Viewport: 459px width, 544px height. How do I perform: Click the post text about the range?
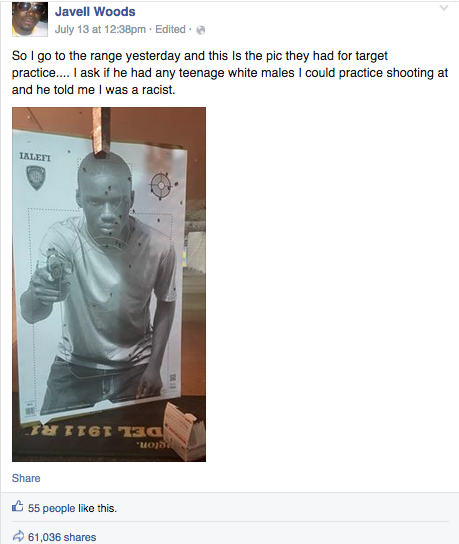(x=230, y=73)
